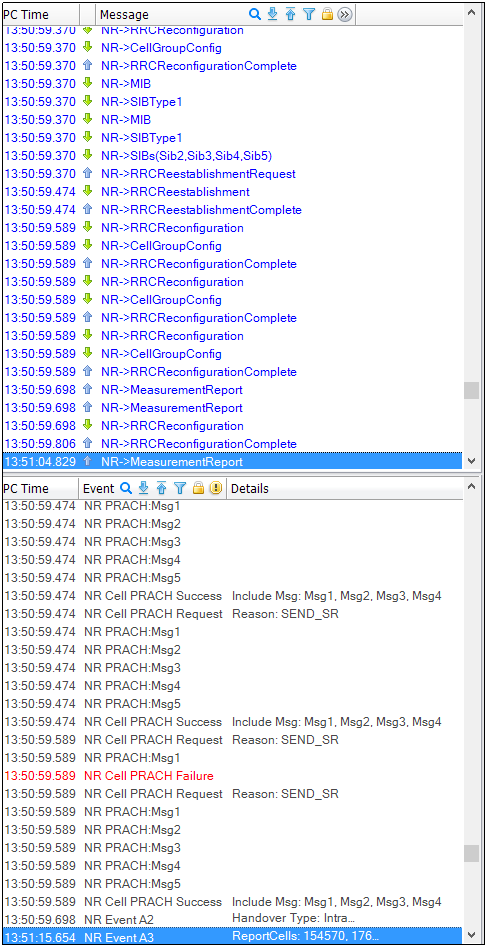Screen dimensions: 487x950
Task: Click Message panel scrollbar up arrow
Action: [471, 12]
